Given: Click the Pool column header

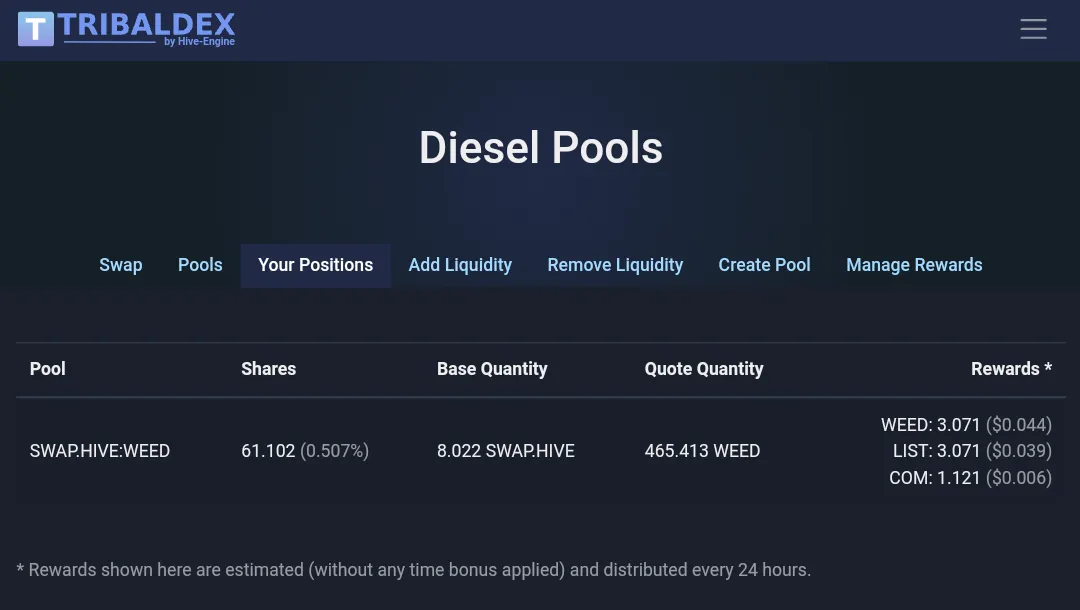Looking at the screenshot, I should tap(48, 369).
